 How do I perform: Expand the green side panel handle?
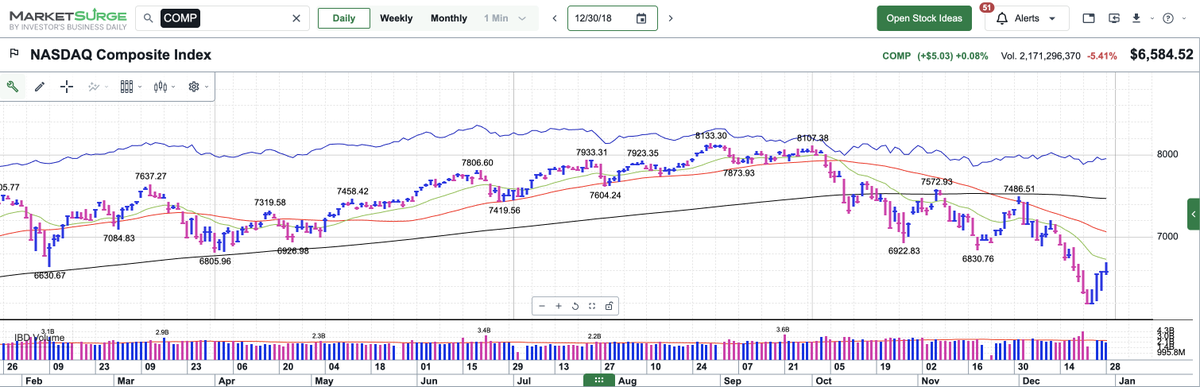click(1193, 213)
